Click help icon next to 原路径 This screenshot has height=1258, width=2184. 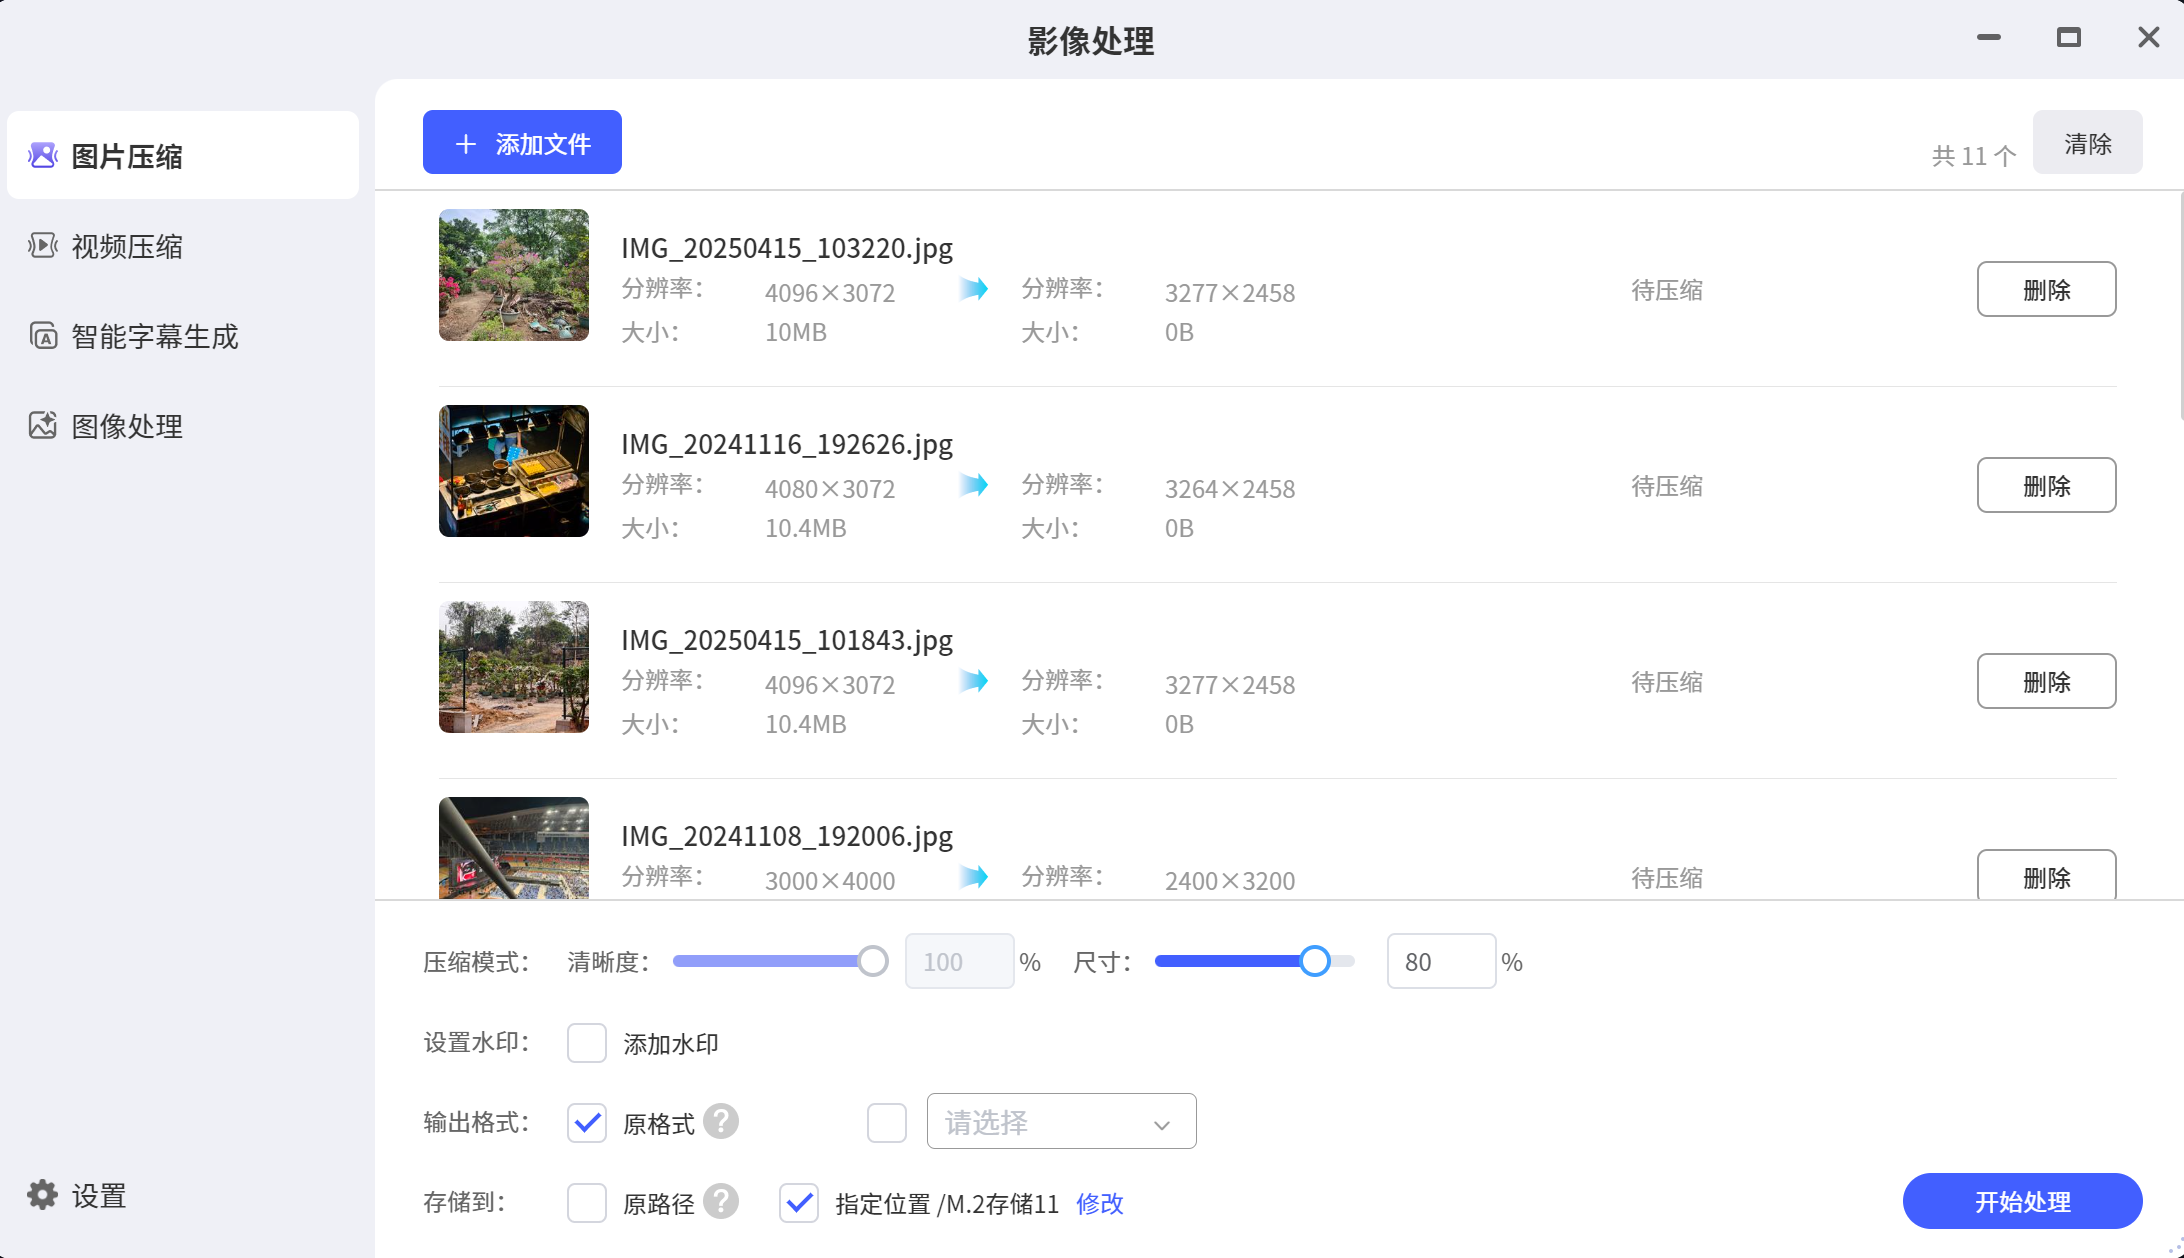tap(720, 1201)
